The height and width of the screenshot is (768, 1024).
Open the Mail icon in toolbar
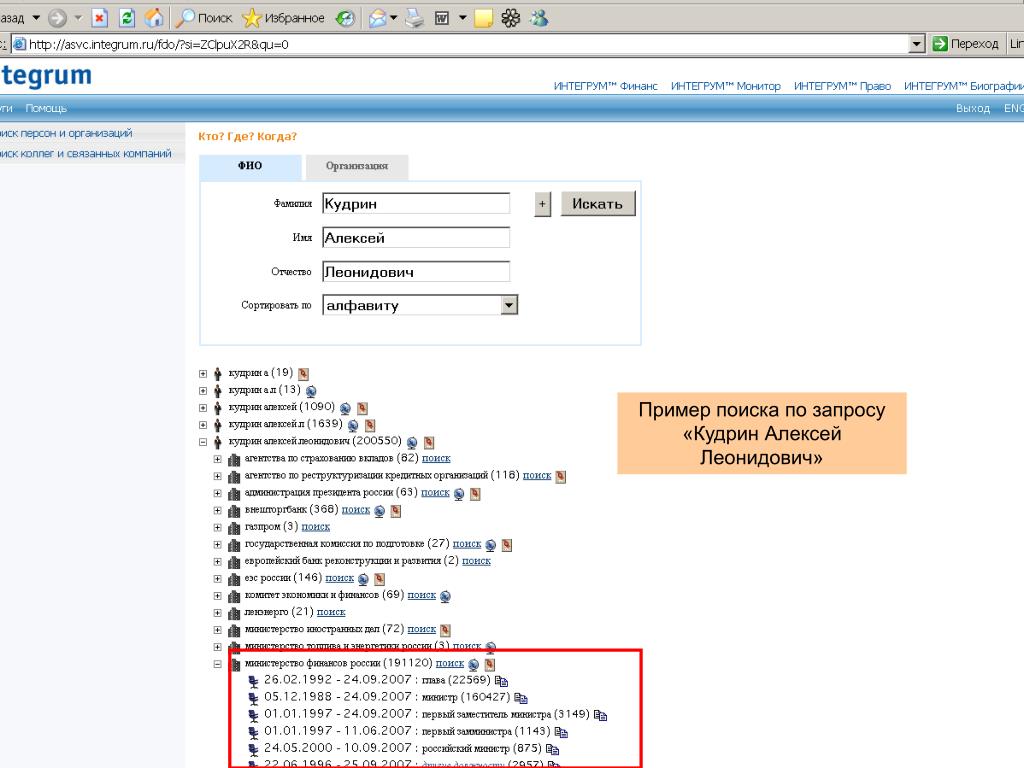(378, 18)
